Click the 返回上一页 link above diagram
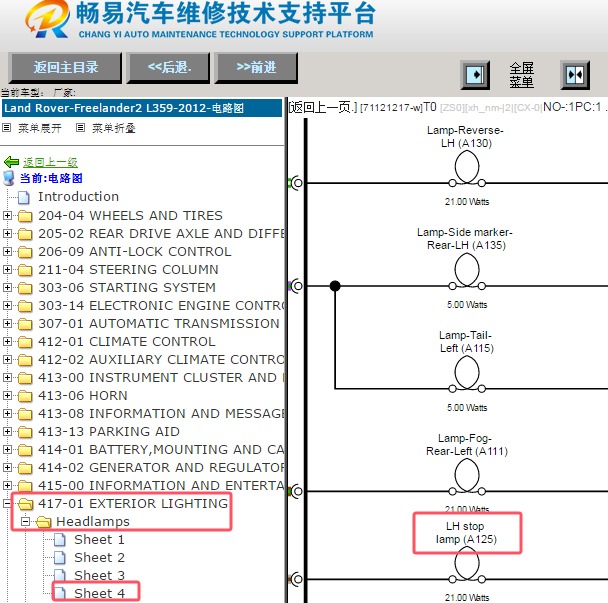Image resolution: width=608 pixels, height=603 pixels. [323, 107]
